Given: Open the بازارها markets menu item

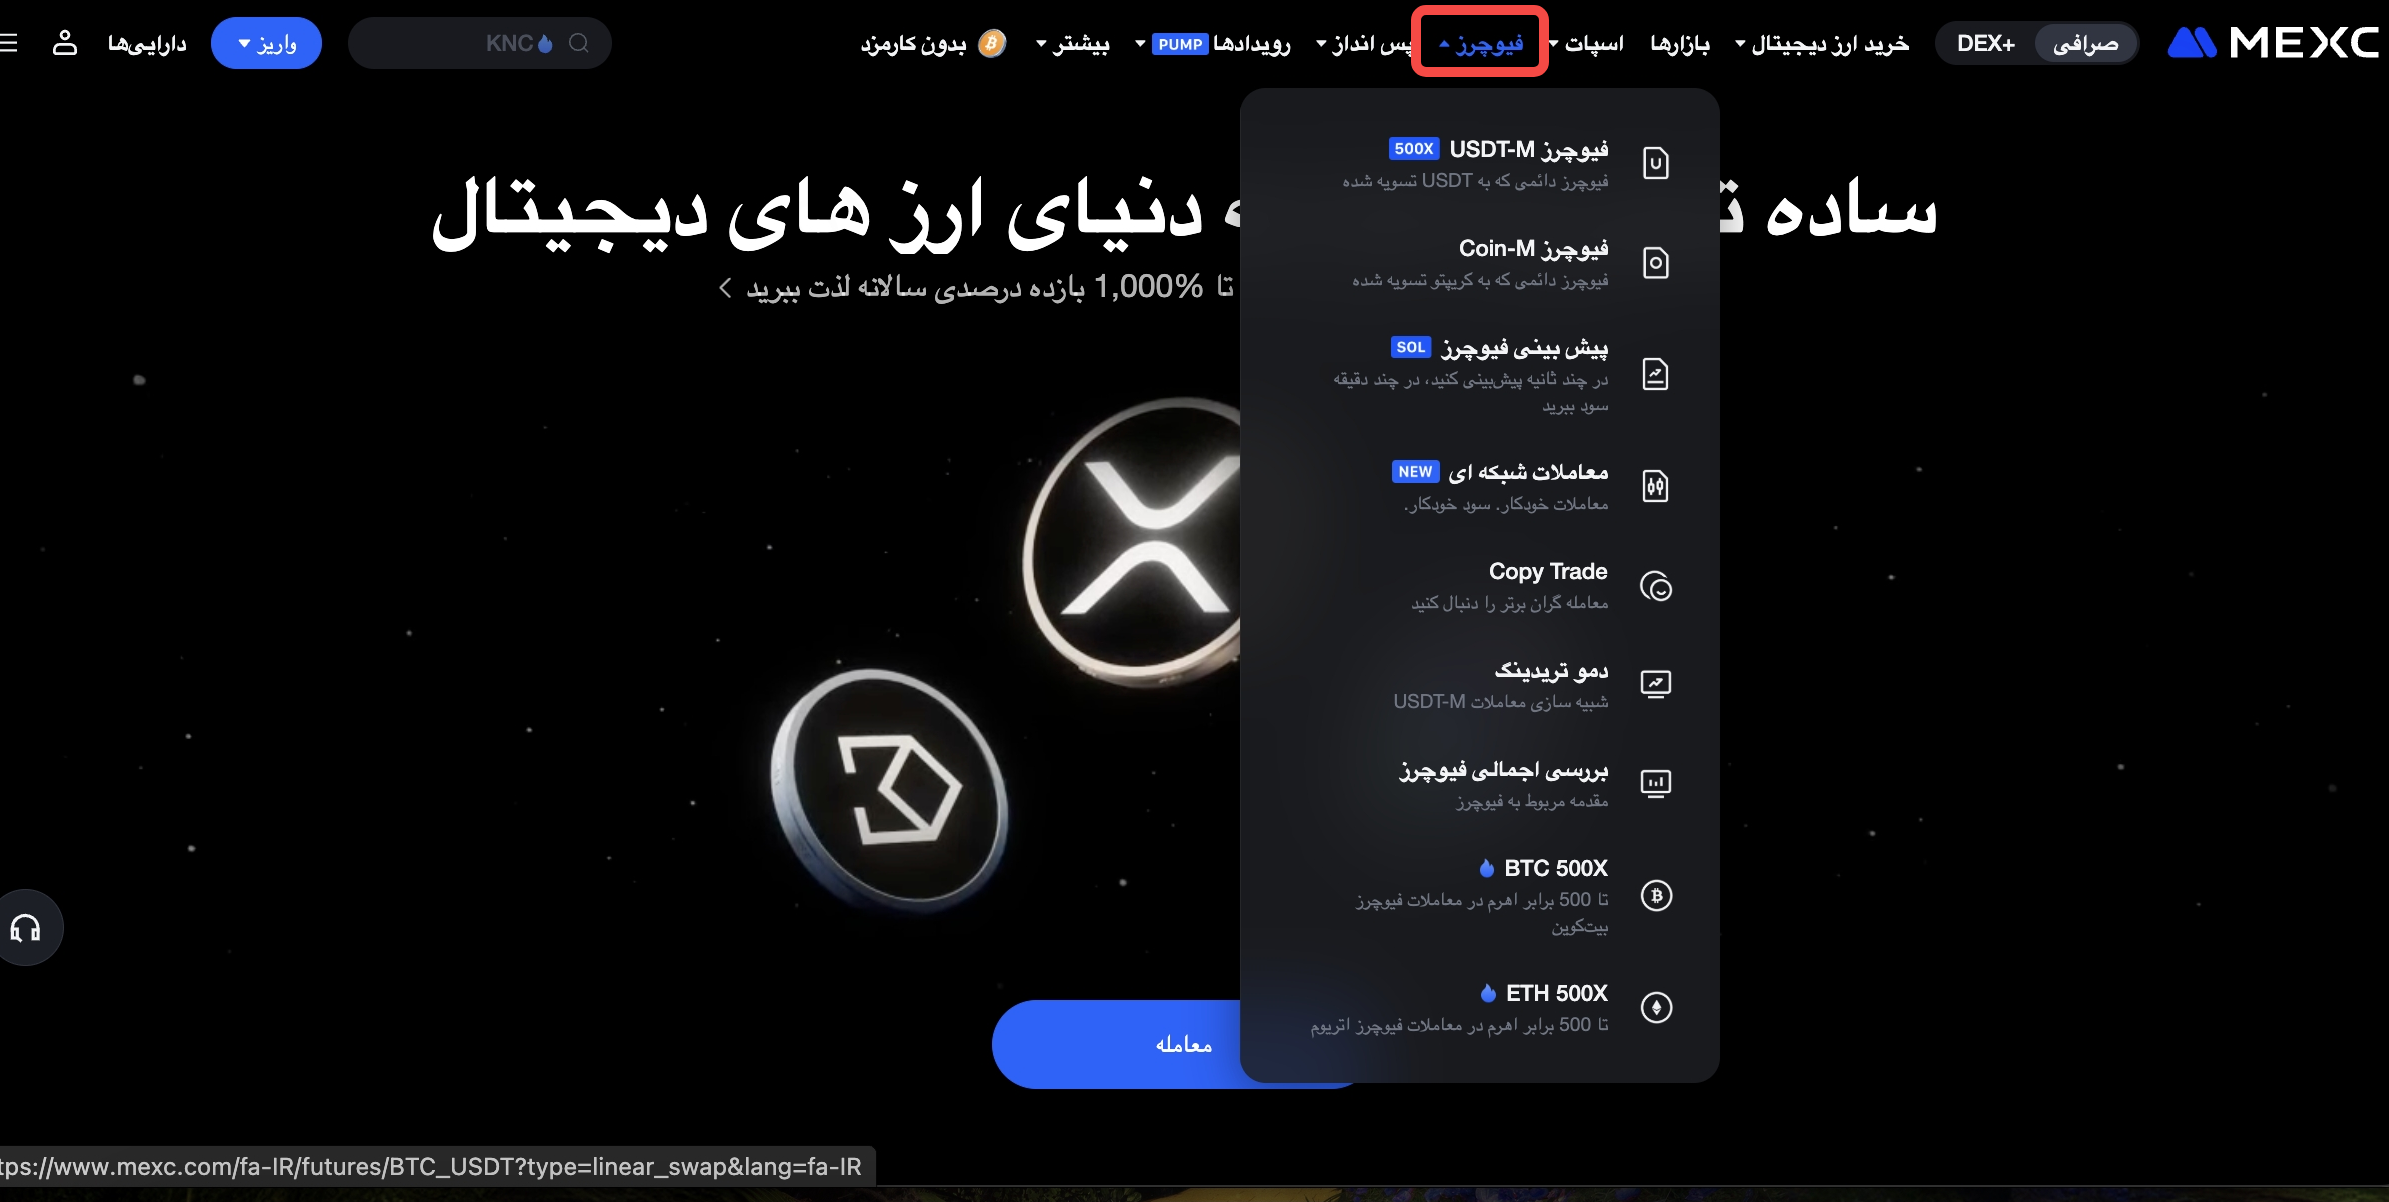Looking at the screenshot, I should (x=1680, y=43).
